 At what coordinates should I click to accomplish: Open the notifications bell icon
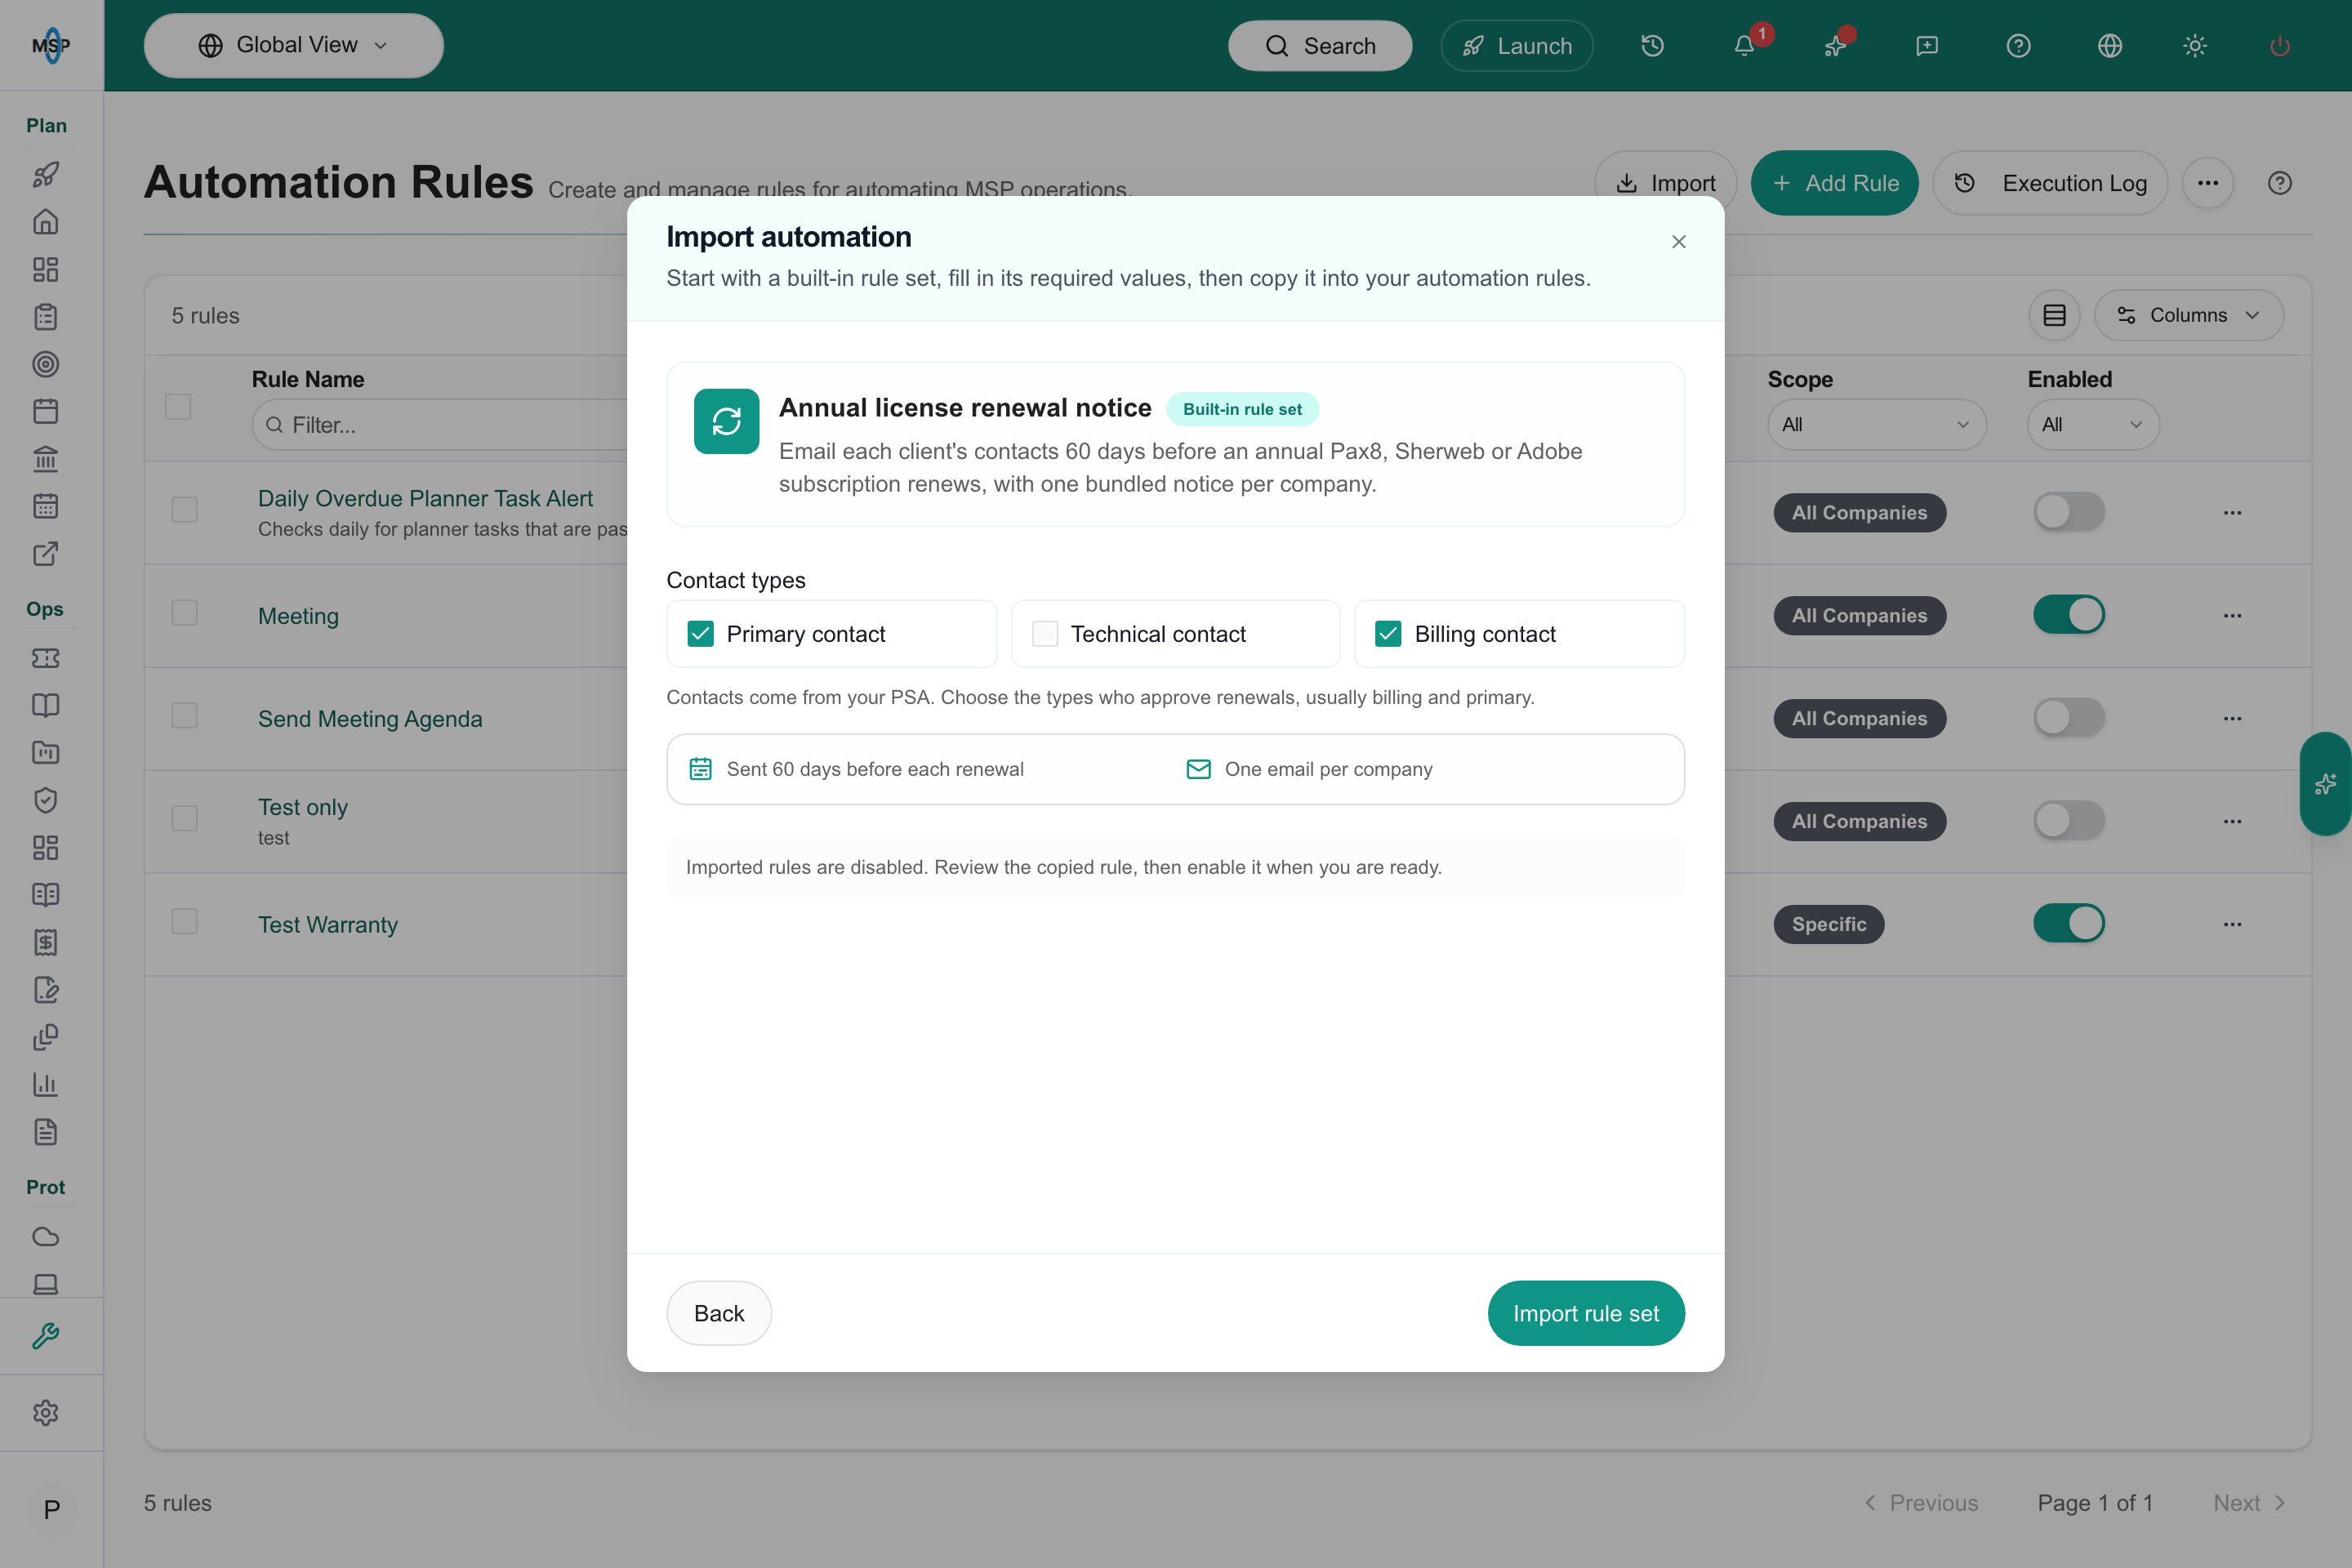tap(1744, 46)
